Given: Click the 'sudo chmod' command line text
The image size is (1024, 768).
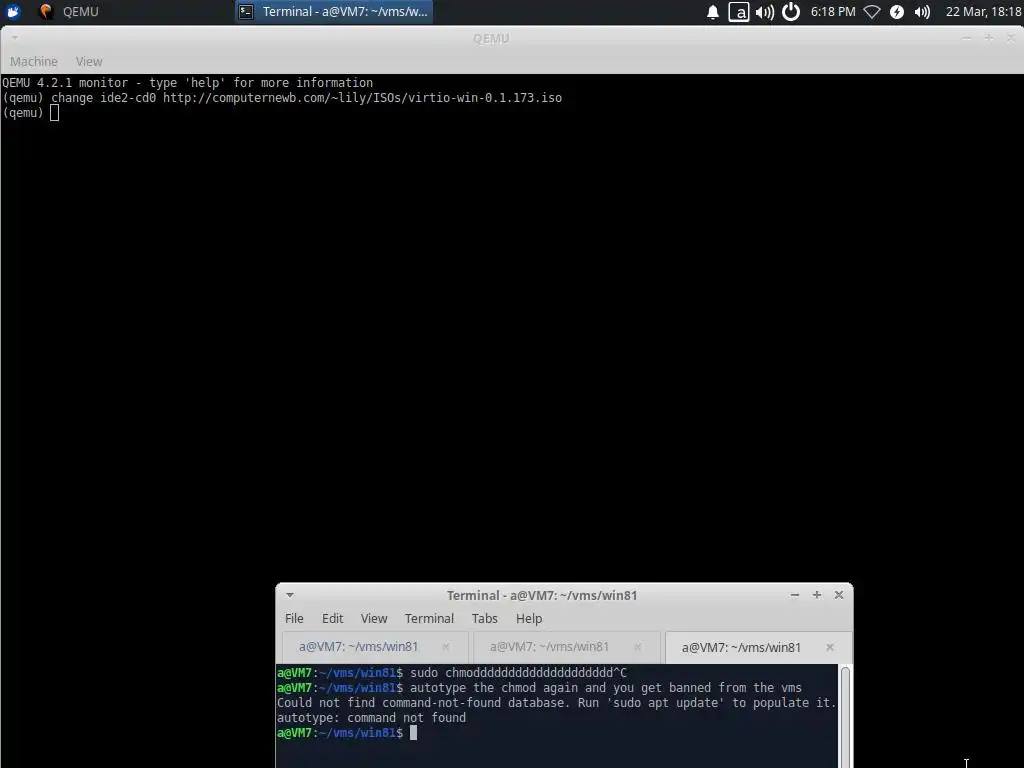Looking at the screenshot, I should click(x=519, y=673).
